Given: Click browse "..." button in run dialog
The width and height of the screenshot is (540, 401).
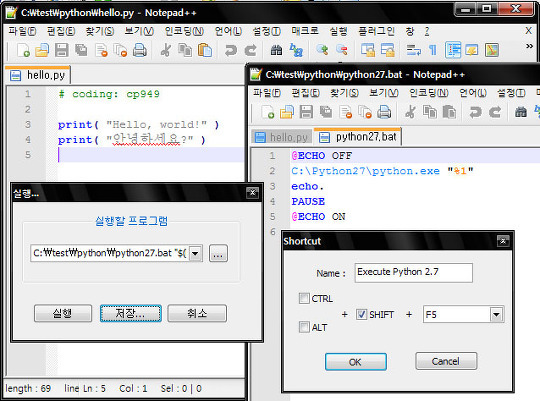Looking at the screenshot, I should 218,254.
